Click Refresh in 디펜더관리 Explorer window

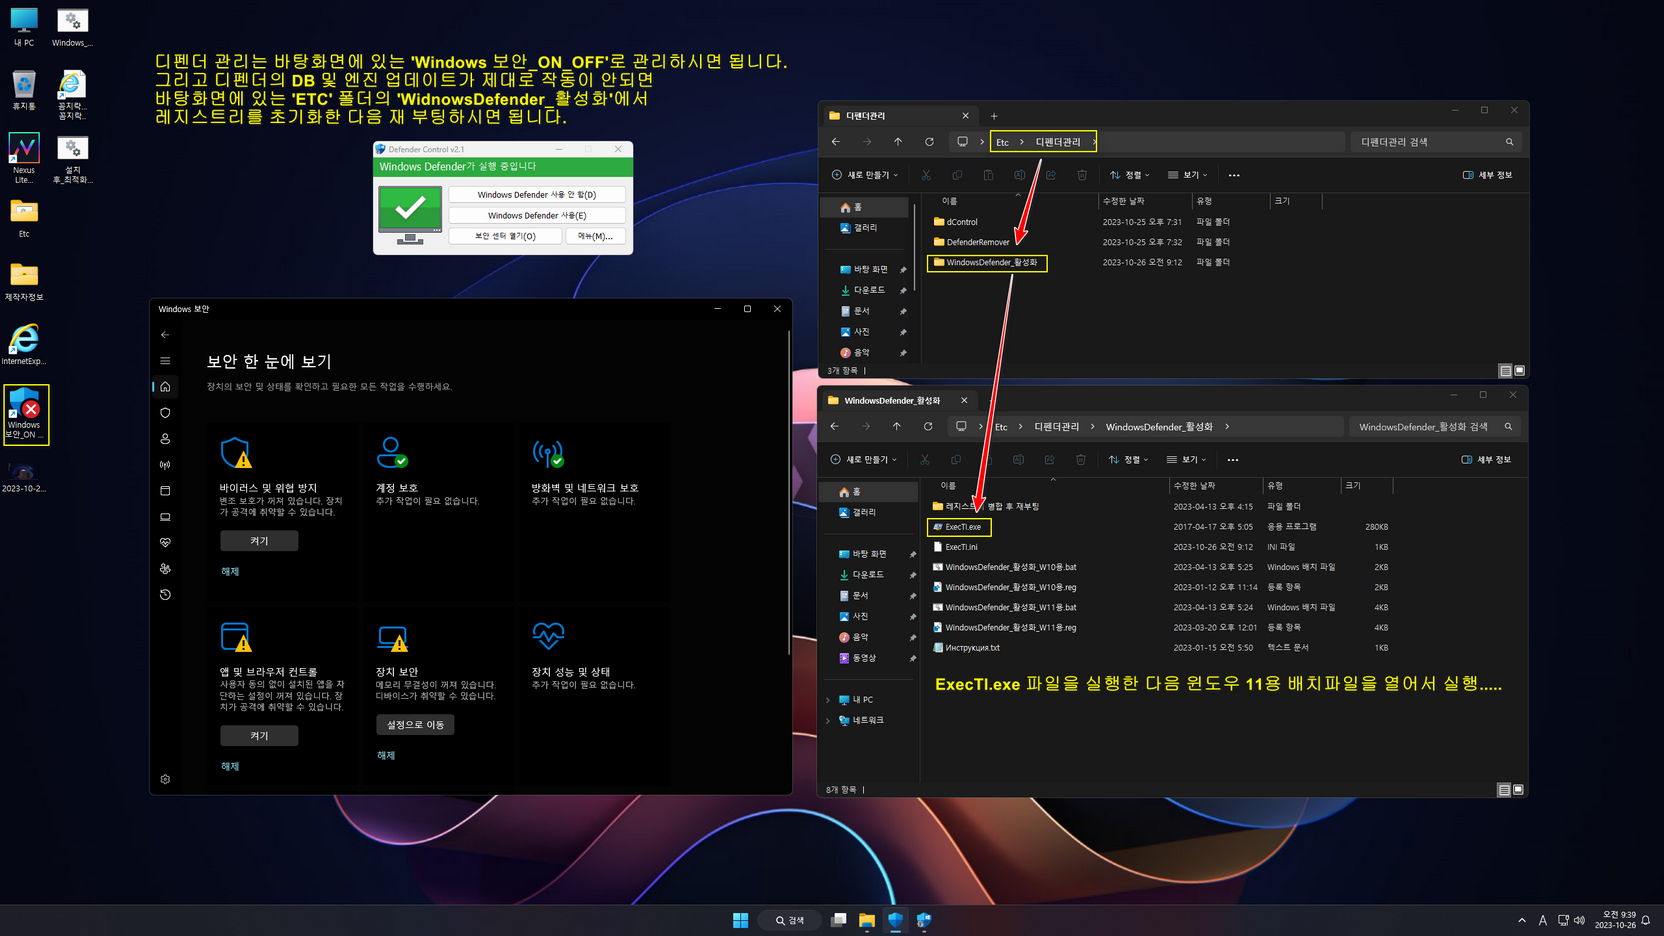click(x=929, y=142)
